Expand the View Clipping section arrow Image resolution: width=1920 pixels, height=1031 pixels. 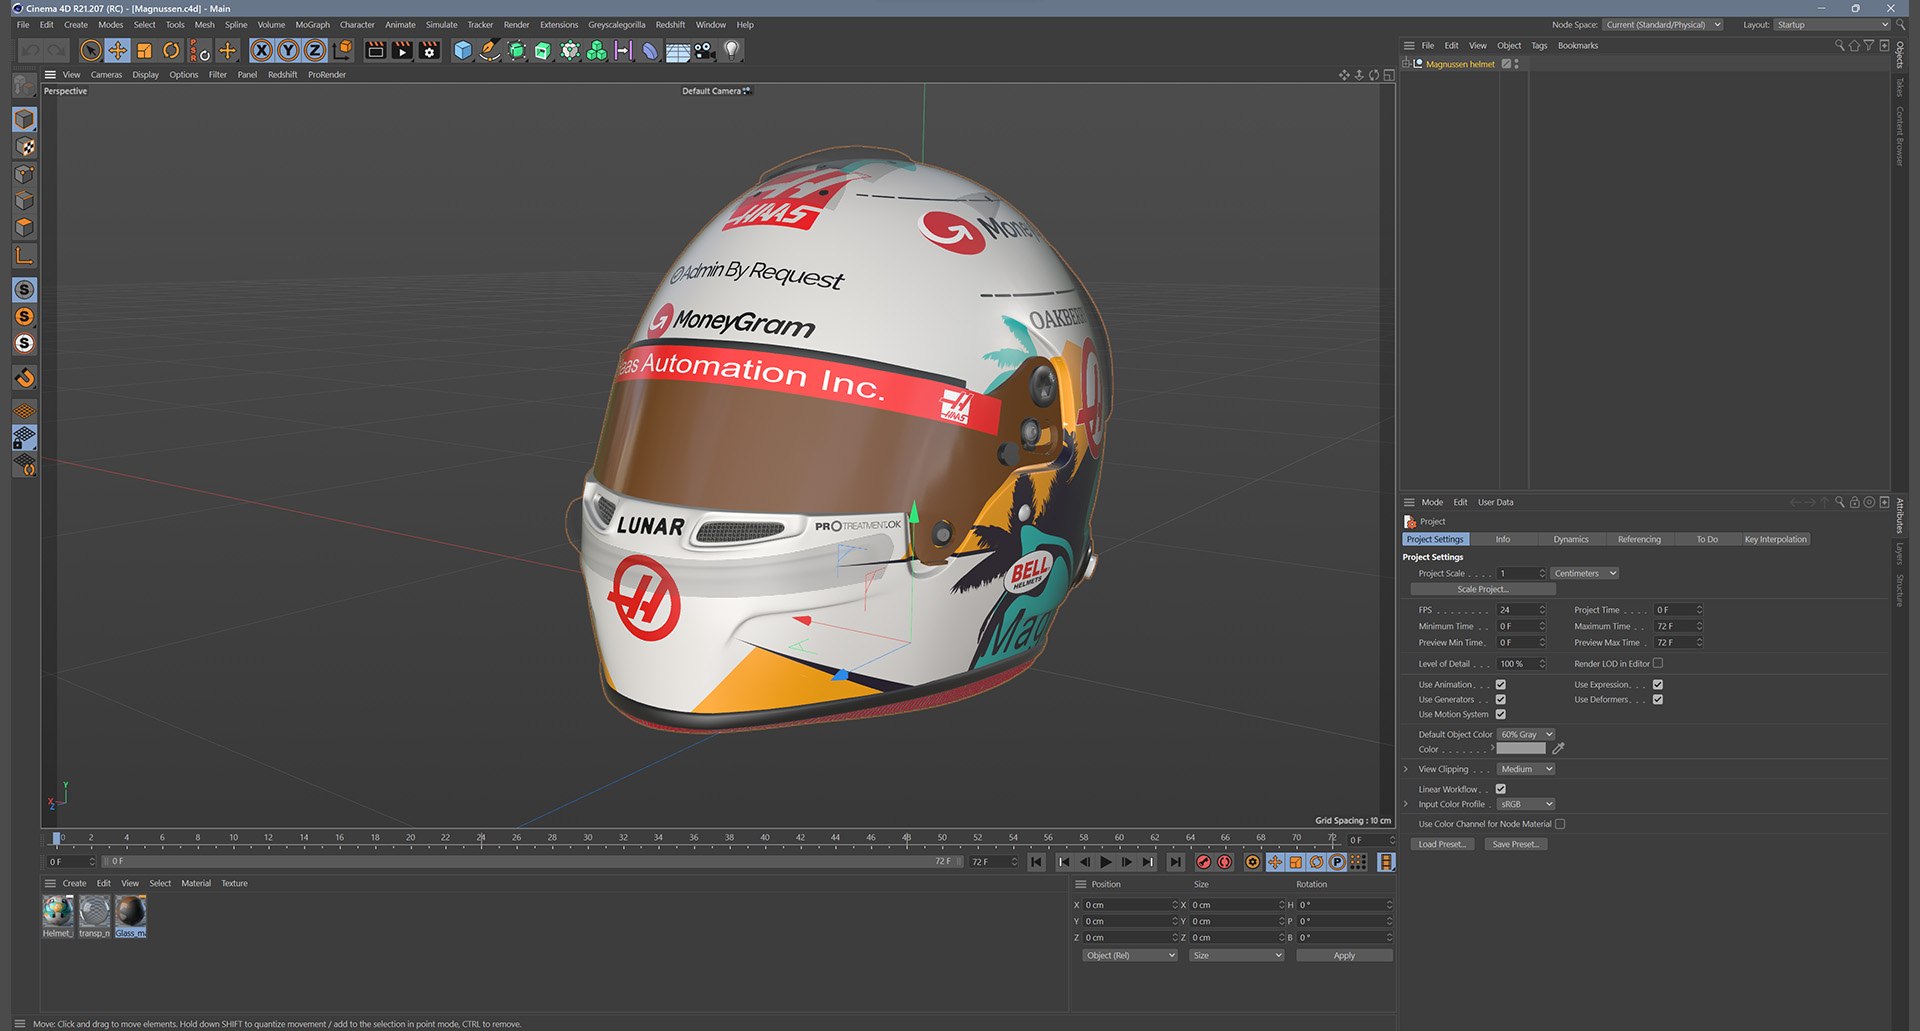point(1406,769)
